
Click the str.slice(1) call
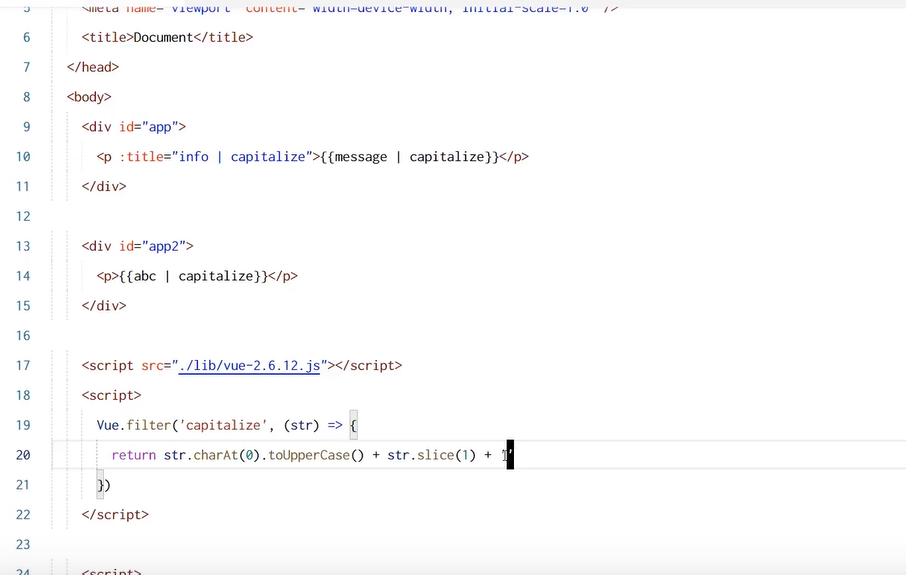click(x=432, y=455)
